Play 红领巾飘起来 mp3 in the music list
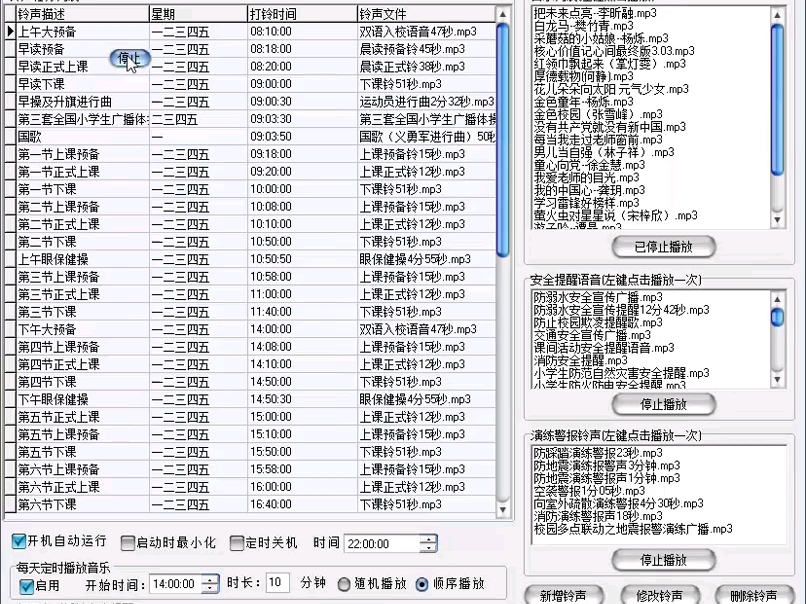 610,64
